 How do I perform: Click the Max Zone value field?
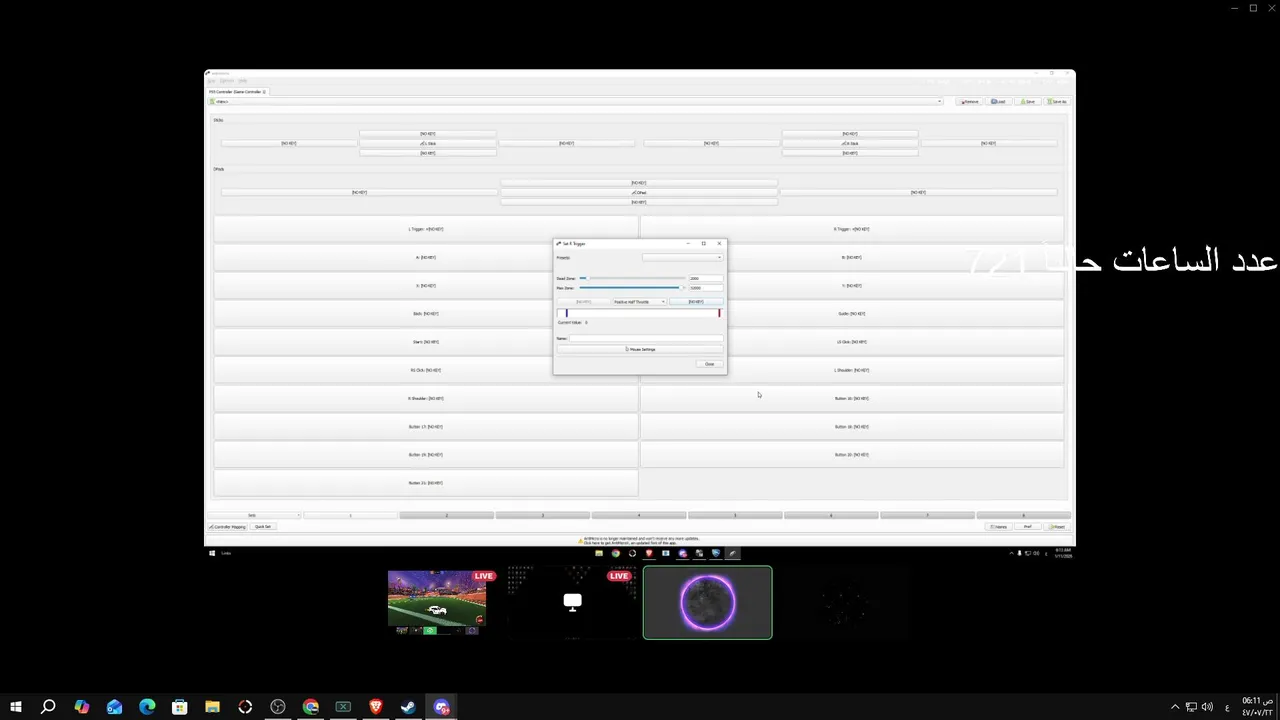705,288
